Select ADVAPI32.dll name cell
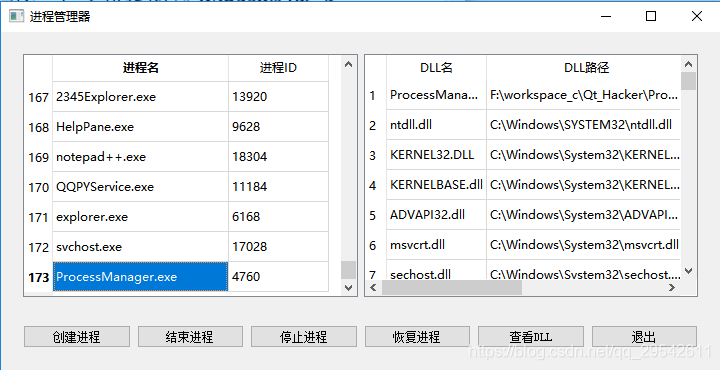The width and height of the screenshot is (720, 370). (x=436, y=214)
